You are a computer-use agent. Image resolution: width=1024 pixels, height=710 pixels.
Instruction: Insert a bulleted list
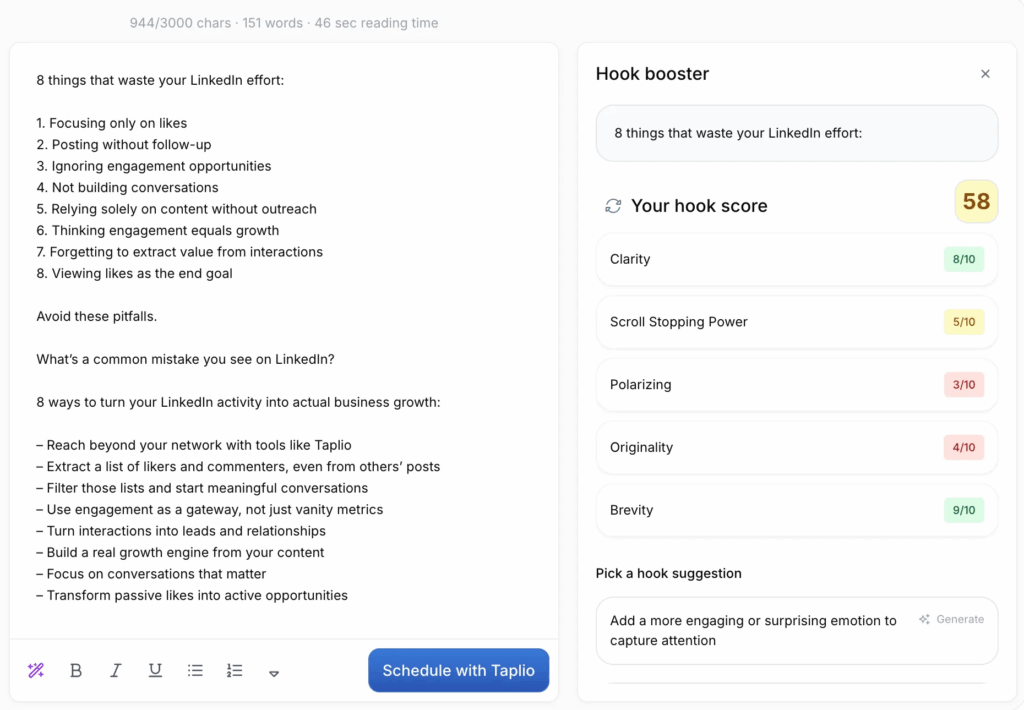point(195,671)
